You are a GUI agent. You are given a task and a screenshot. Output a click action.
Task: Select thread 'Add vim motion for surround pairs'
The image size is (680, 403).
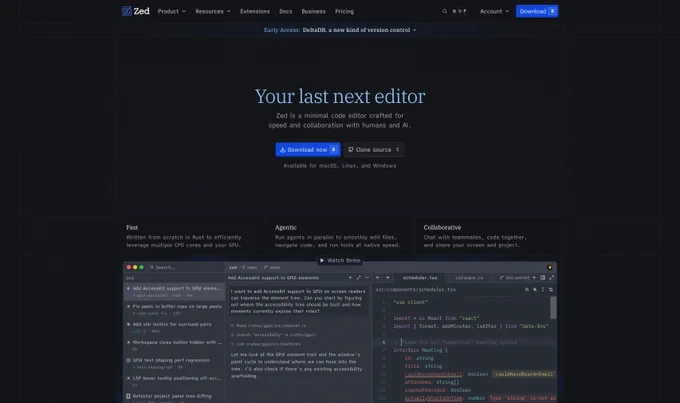point(174,327)
